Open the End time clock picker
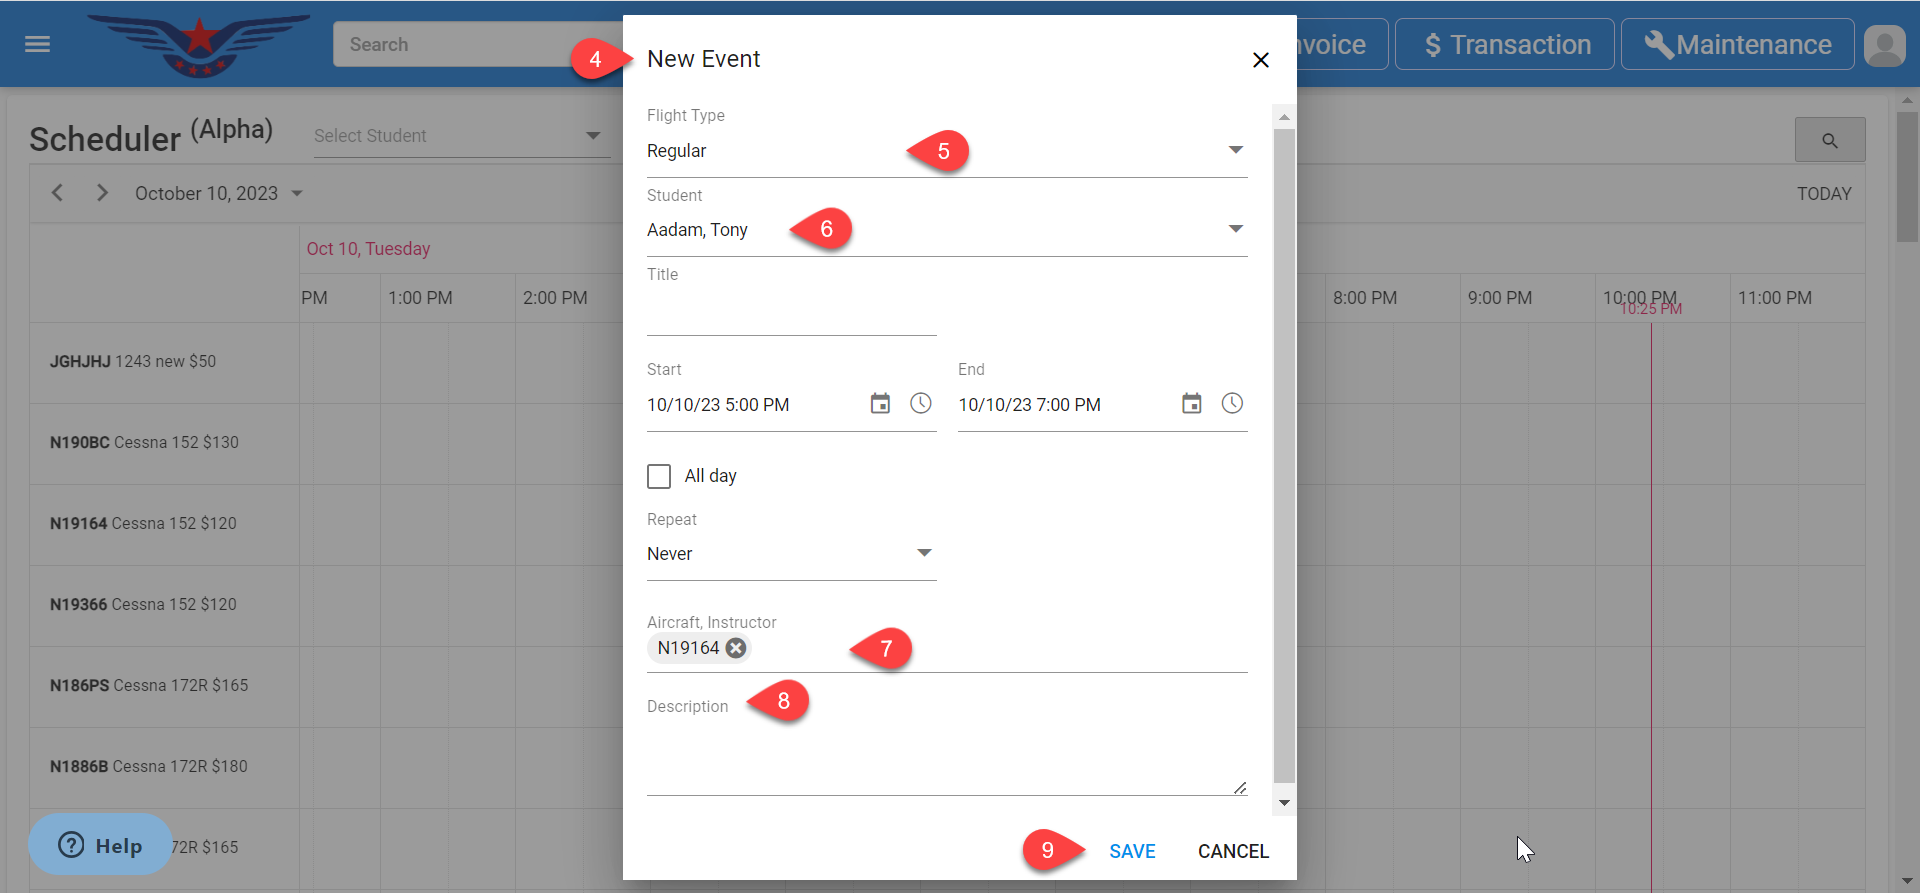Viewport: 1920px width, 893px height. (1232, 404)
